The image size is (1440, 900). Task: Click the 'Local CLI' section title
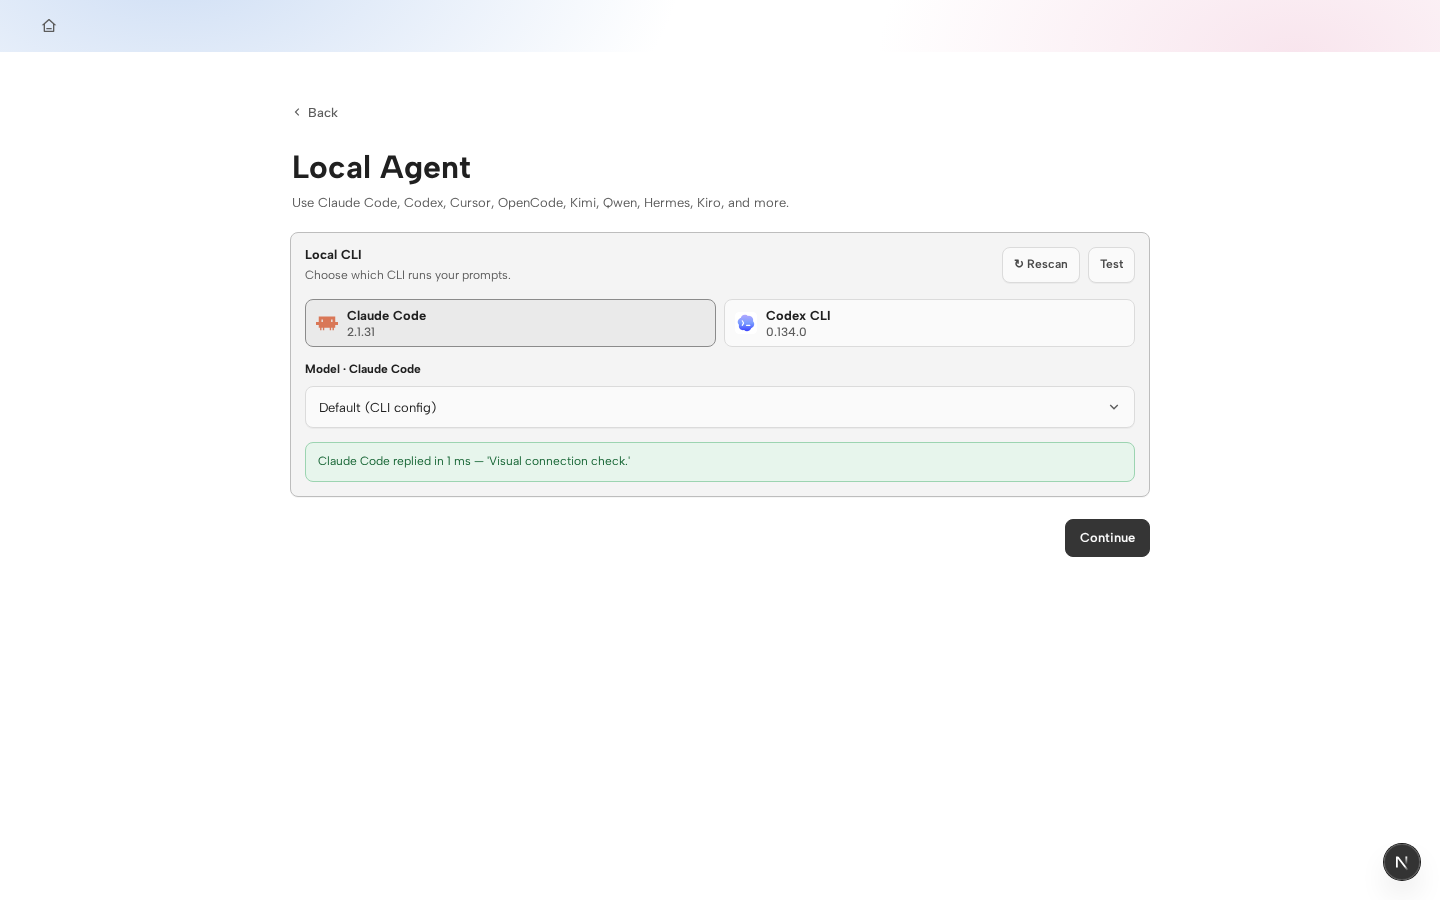click(x=333, y=255)
